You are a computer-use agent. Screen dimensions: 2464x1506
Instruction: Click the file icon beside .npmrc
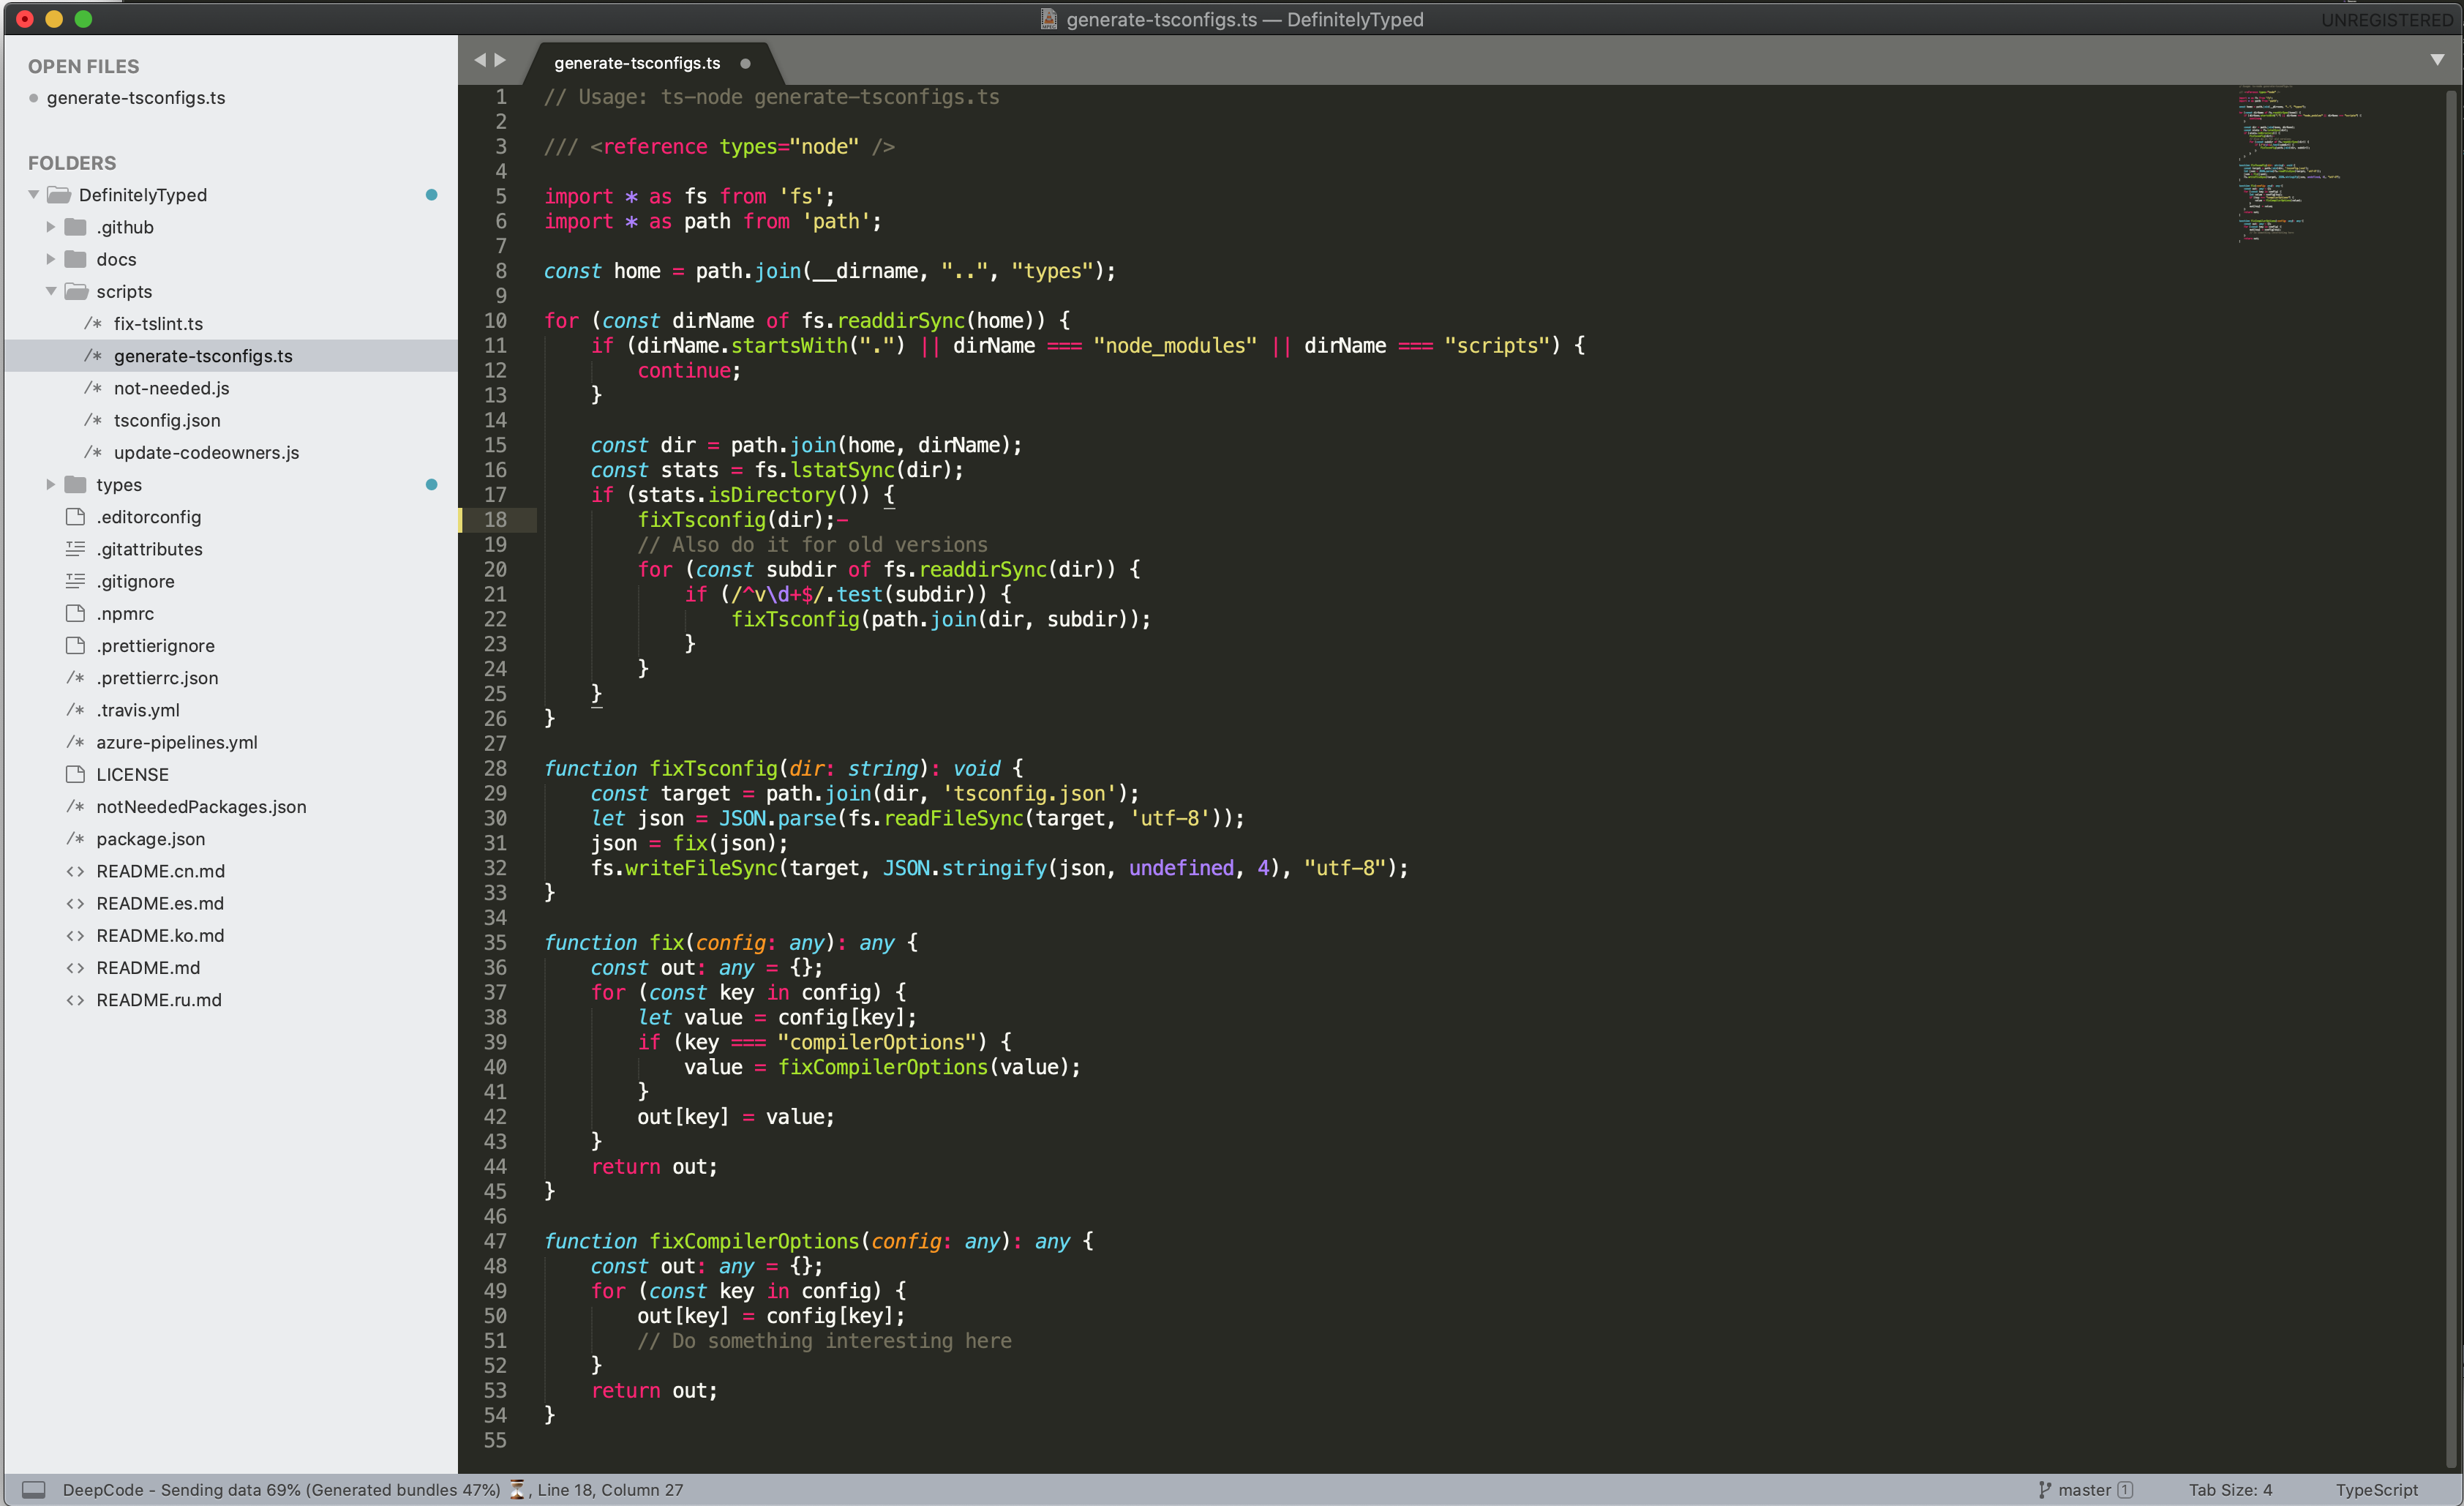point(75,613)
